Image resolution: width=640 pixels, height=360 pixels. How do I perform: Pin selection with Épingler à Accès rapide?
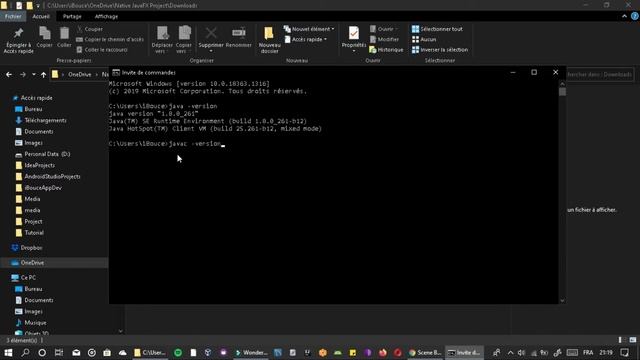[x=18, y=40]
